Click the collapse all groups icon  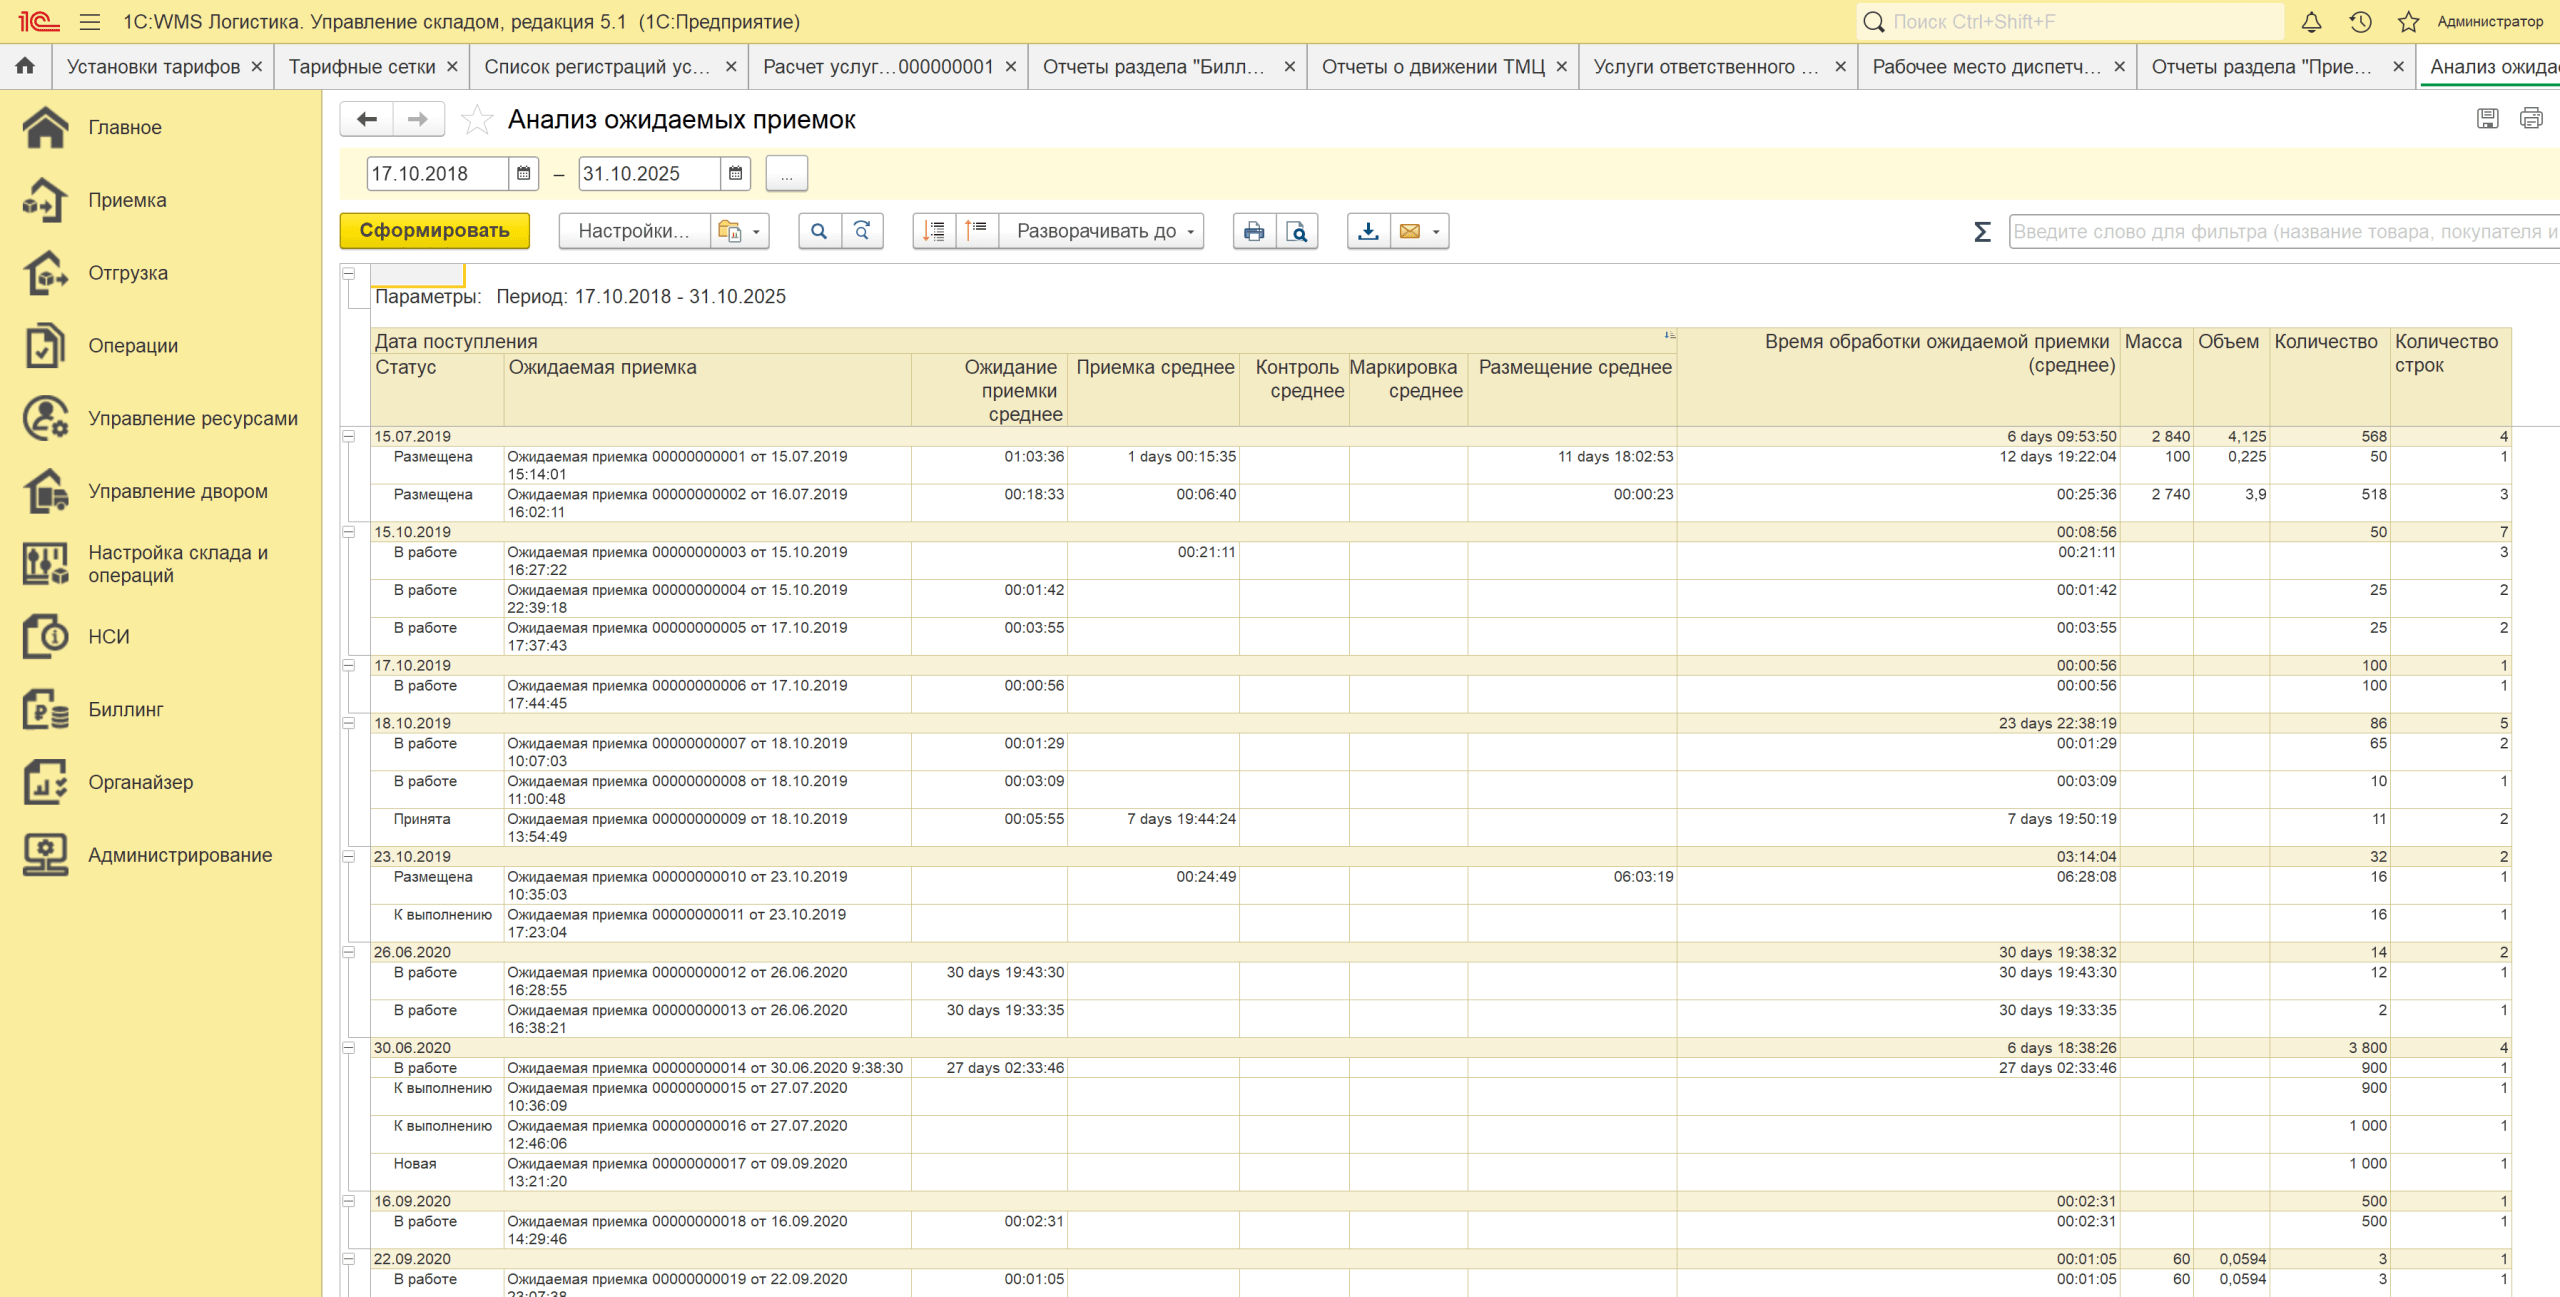tap(977, 231)
